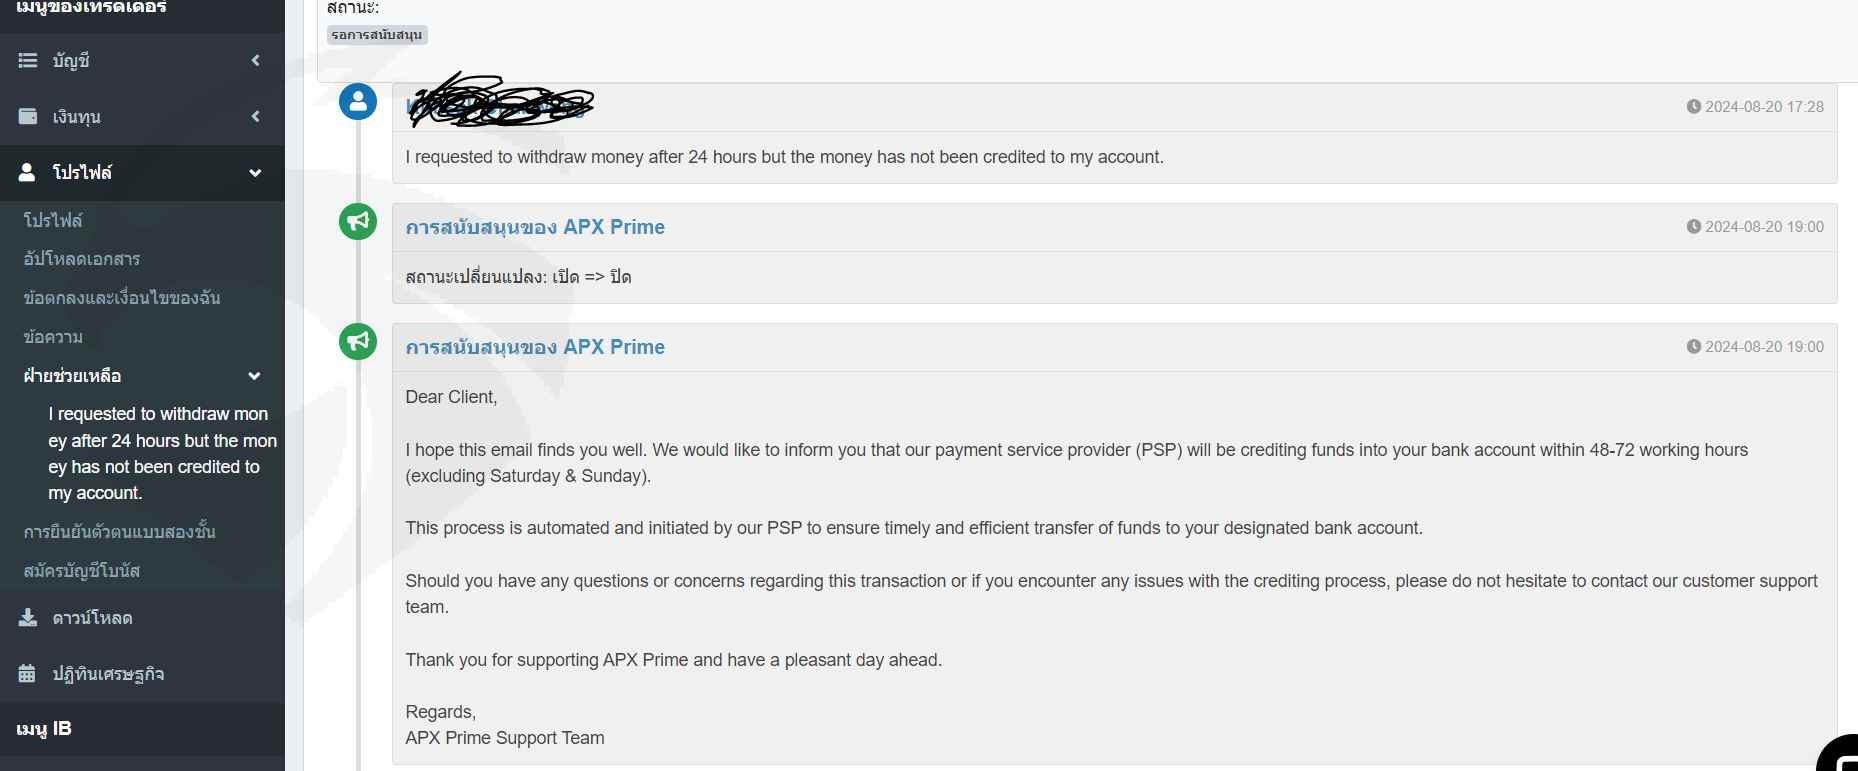Open ข้อความ menu item
This screenshot has height=771, width=1858.
(53, 337)
